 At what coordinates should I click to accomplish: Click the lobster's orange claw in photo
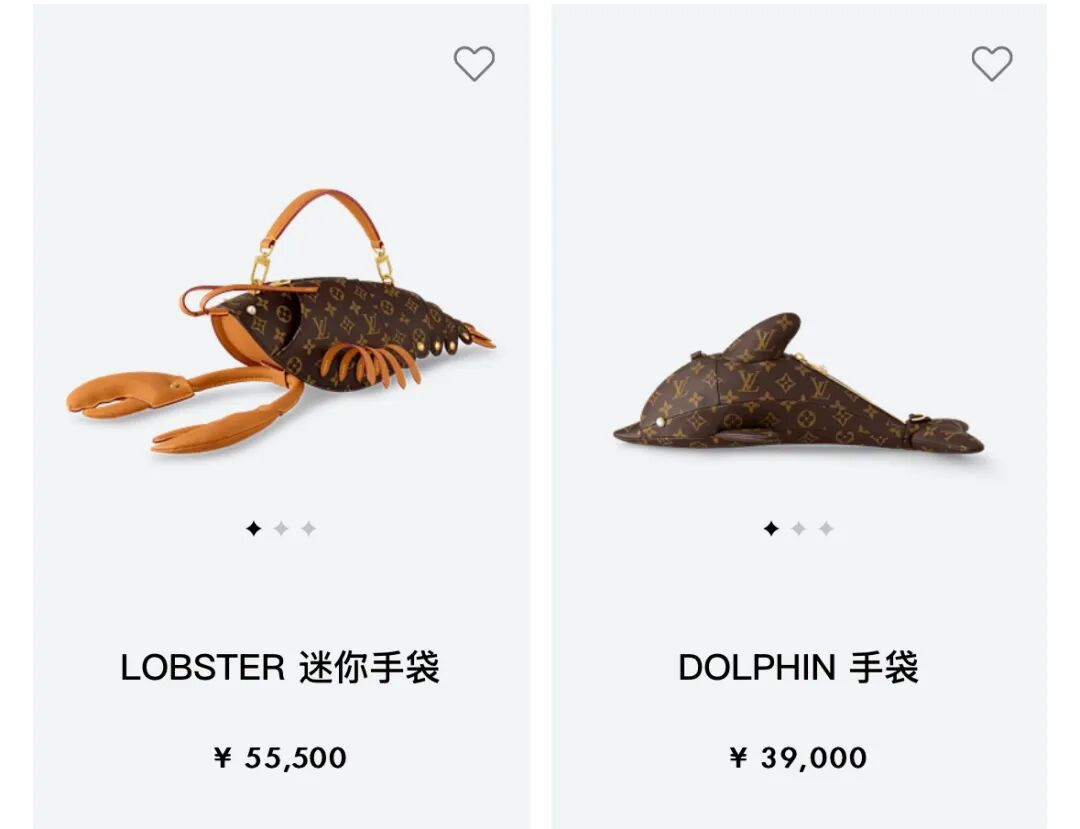pyautogui.click(x=127, y=394)
